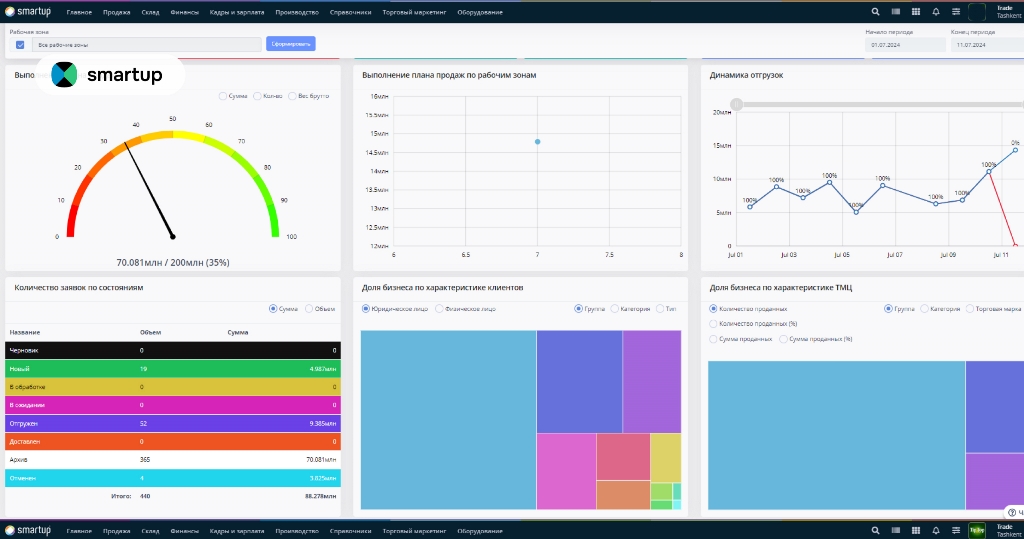Viewport: 1024px width, 539px height.
Task: Click the apps grid icon in header
Action: [x=914, y=12]
